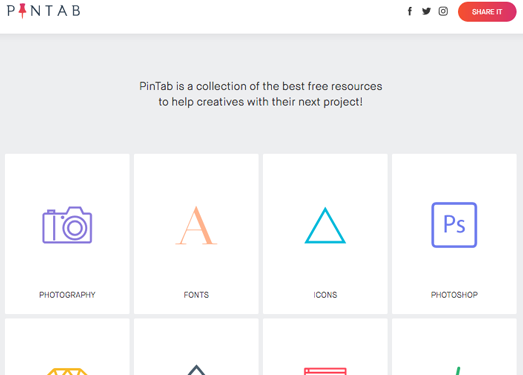This screenshot has height=375, width=523.
Task: Click the red browser window icon card
Action: pyautogui.click(x=325, y=347)
